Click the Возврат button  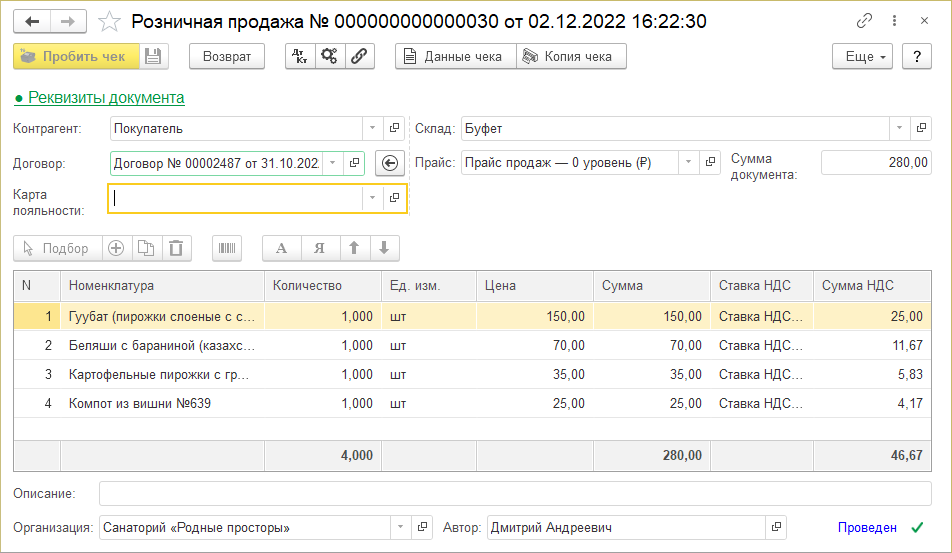[227, 57]
